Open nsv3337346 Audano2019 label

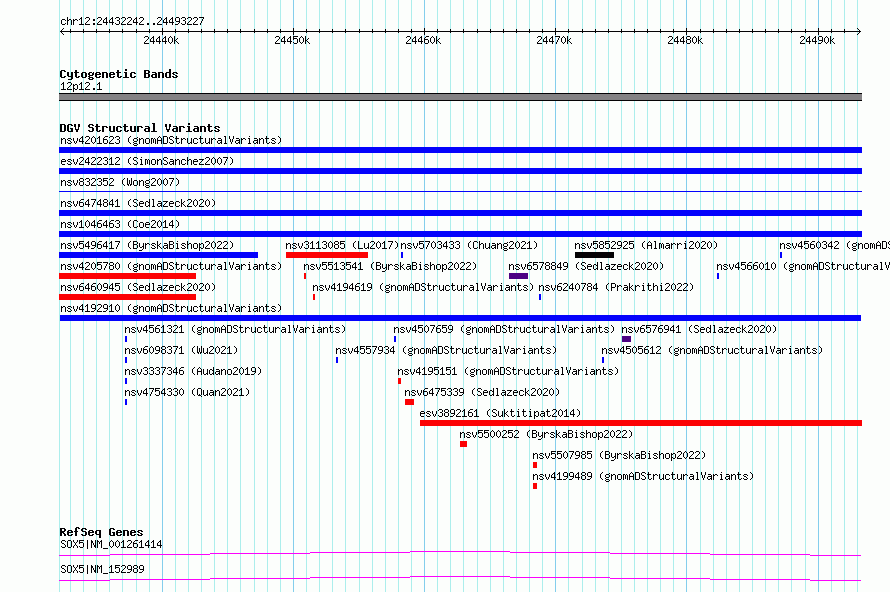click(193, 371)
